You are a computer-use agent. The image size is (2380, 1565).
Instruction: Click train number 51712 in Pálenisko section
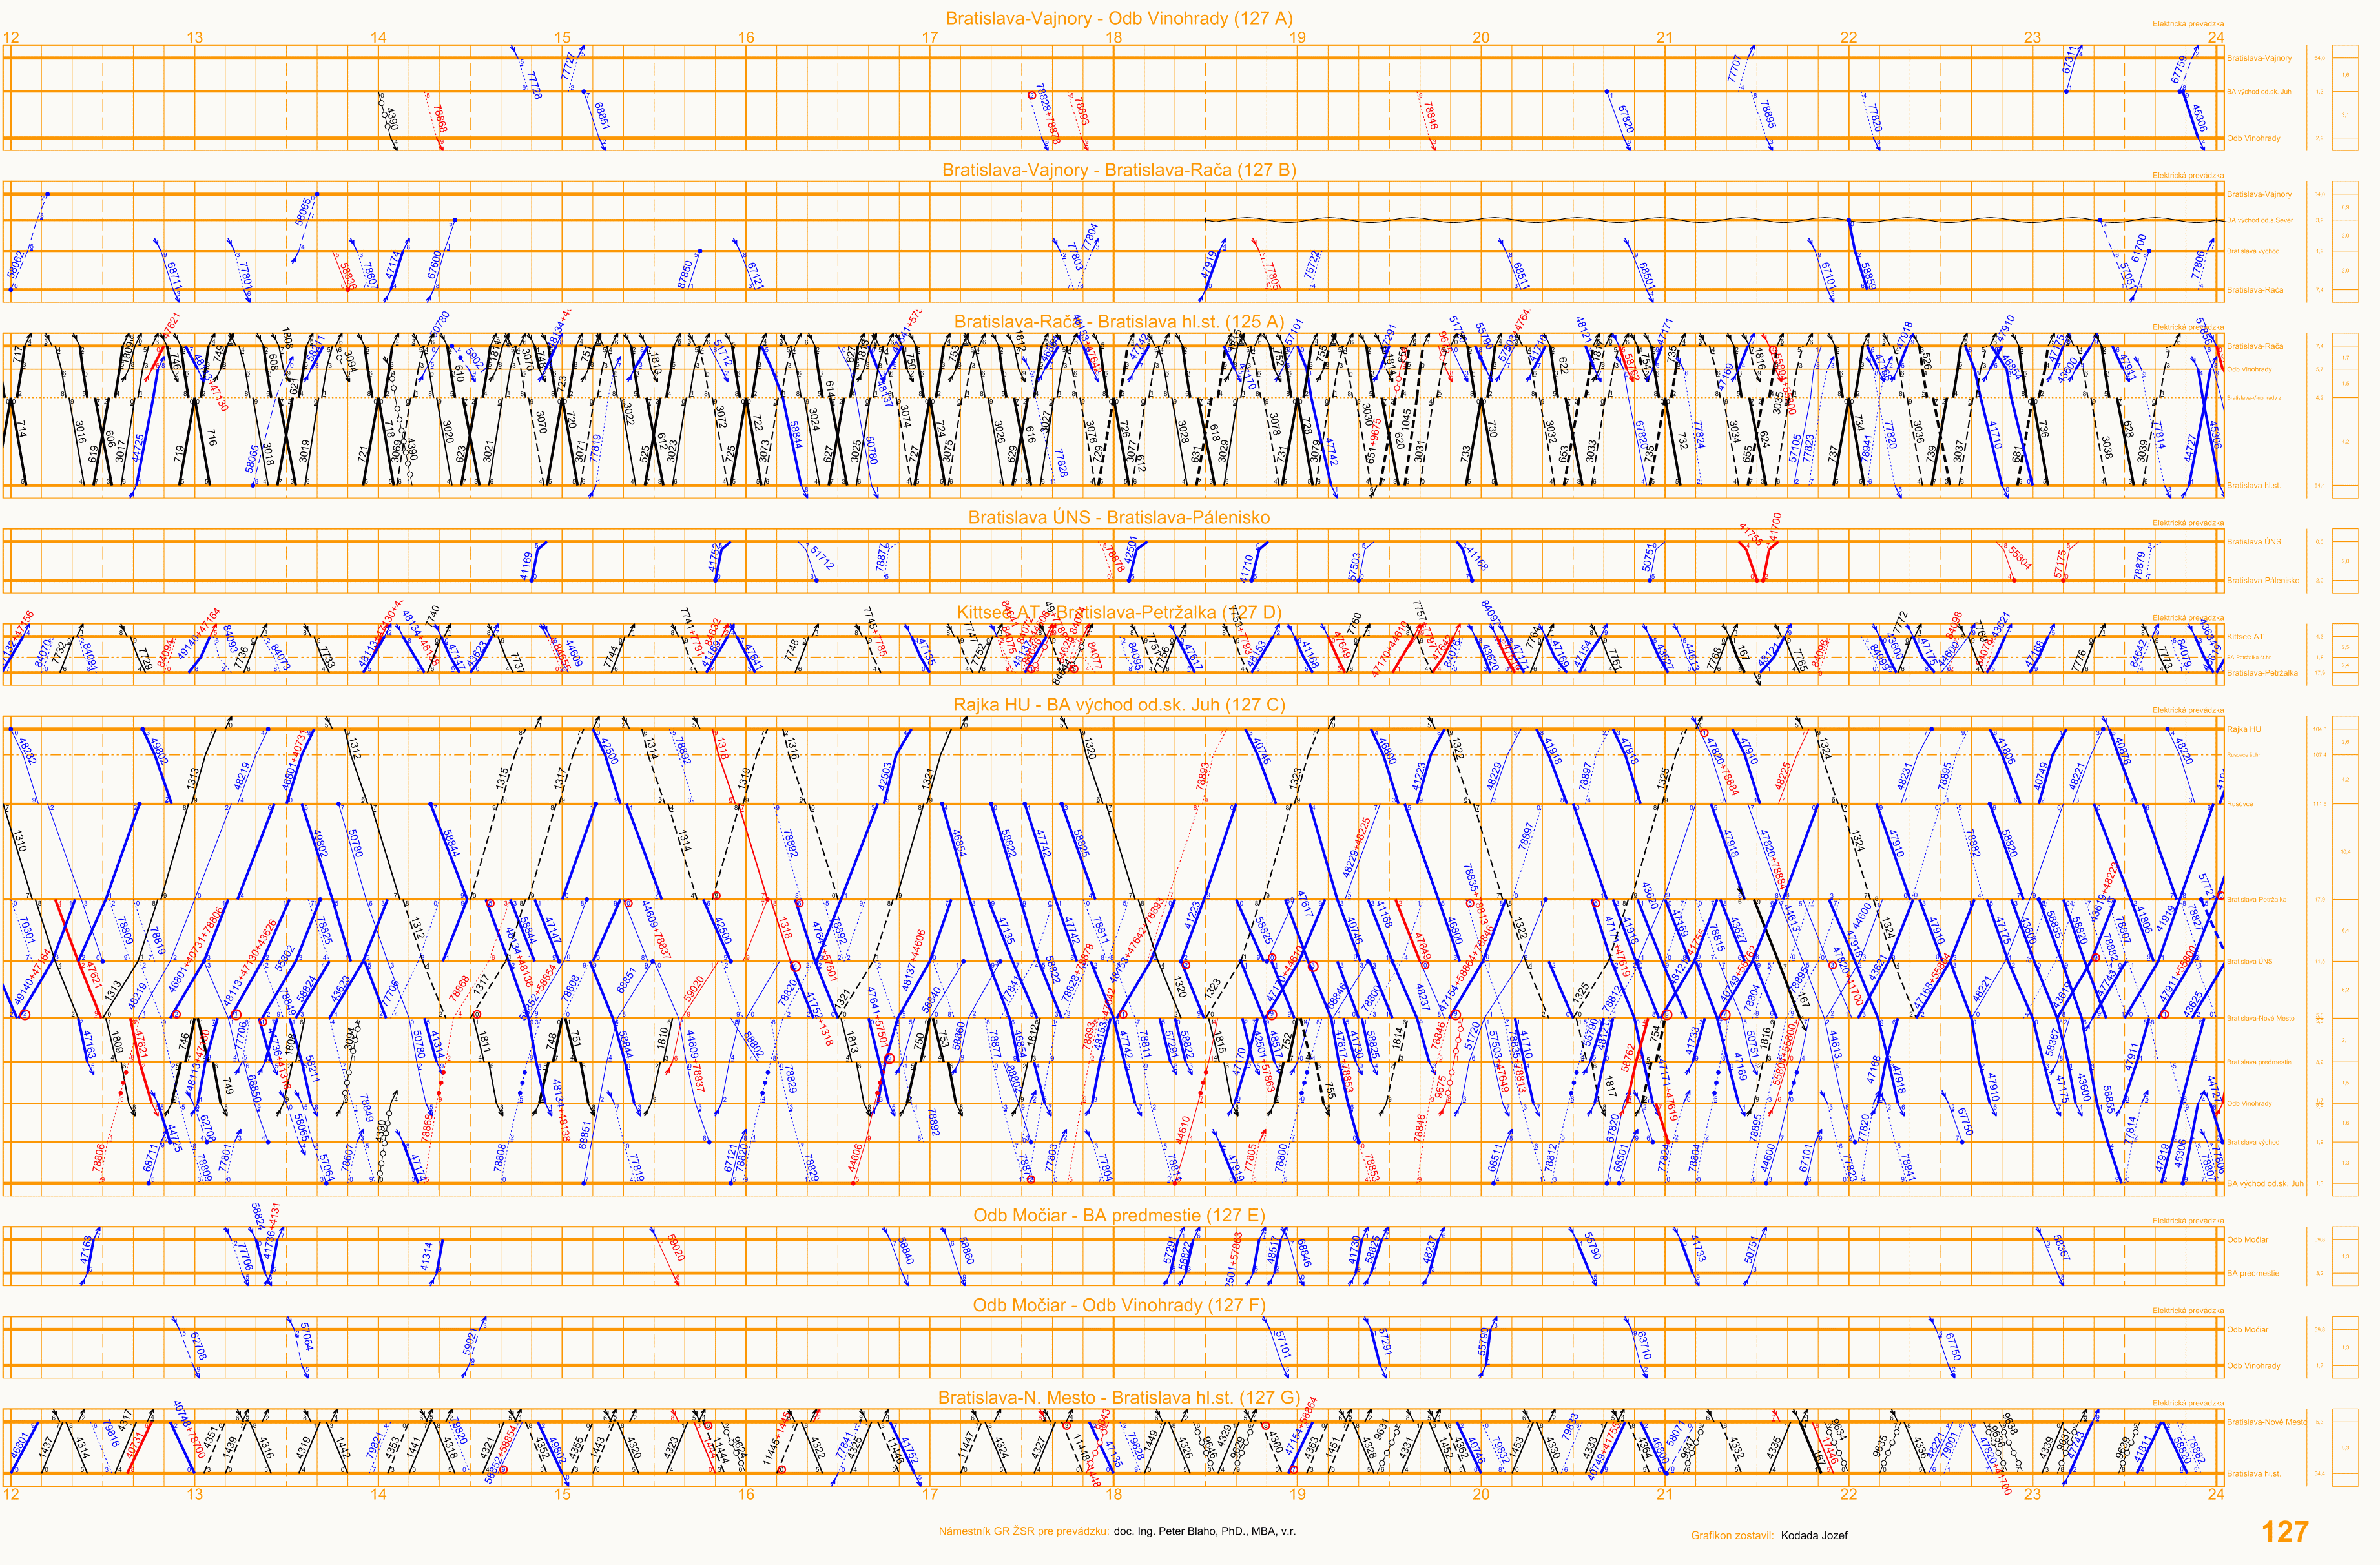823,559
